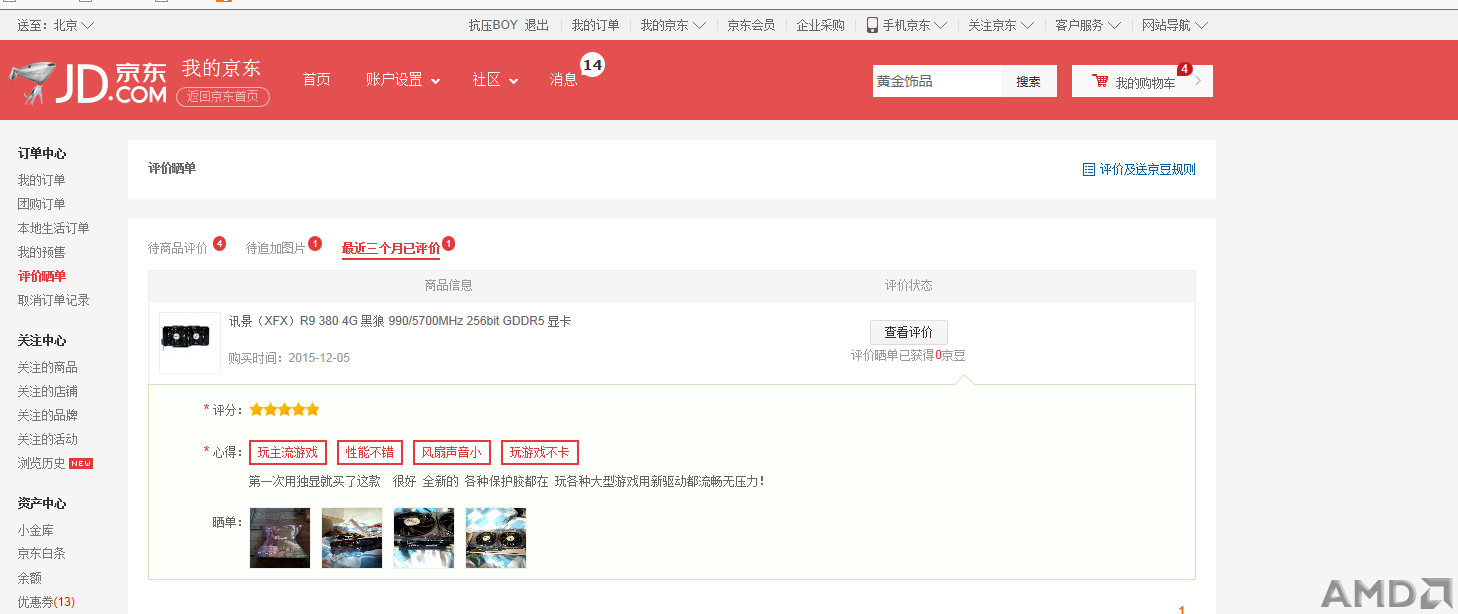Expand the shopping cart arrow

tap(1198, 81)
